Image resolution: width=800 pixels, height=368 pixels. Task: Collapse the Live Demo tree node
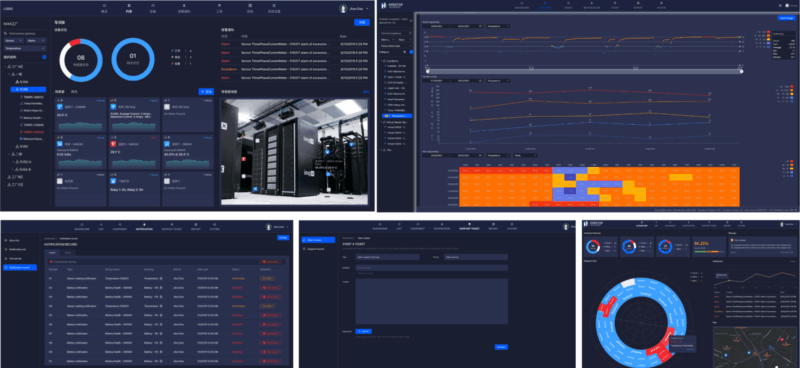tap(381, 60)
